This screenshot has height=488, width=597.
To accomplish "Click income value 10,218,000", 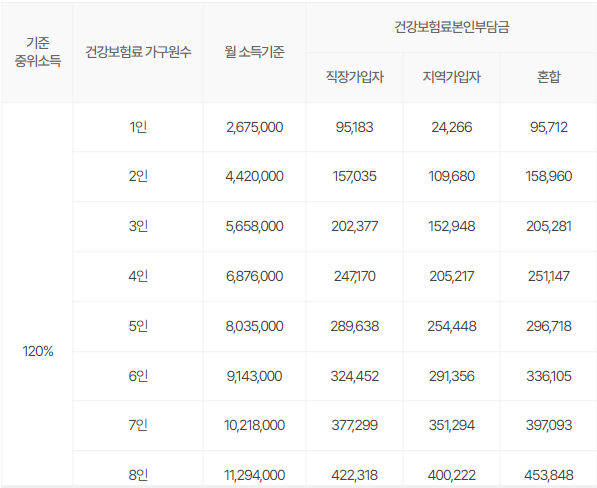I will pyautogui.click(x=254, y=425).
